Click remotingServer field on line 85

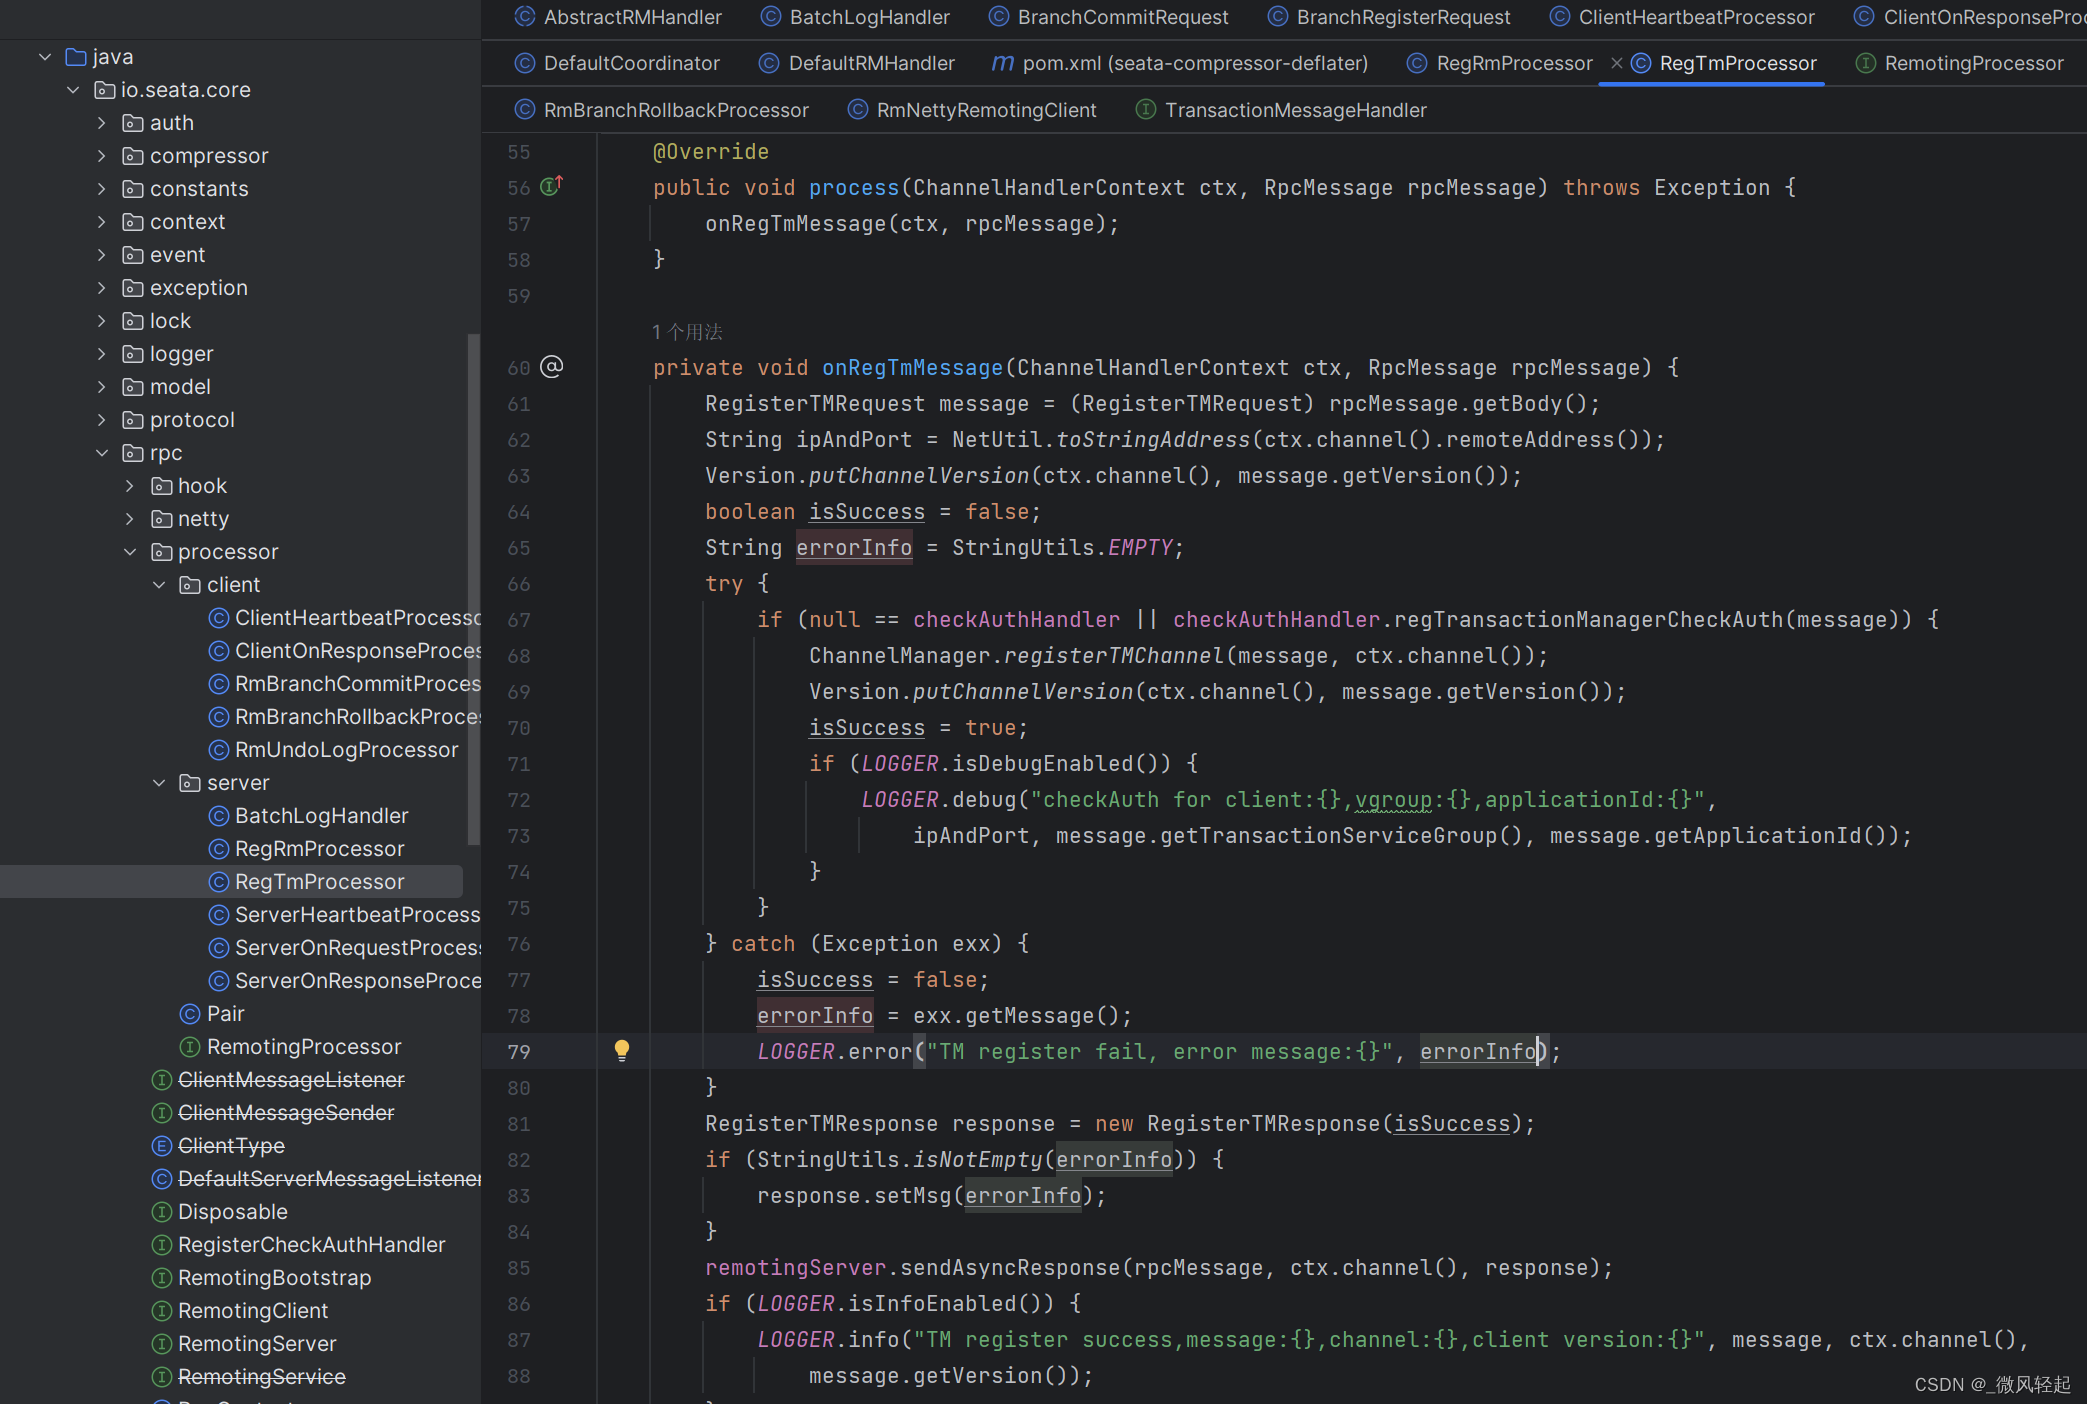click(x=795, y=1268)
